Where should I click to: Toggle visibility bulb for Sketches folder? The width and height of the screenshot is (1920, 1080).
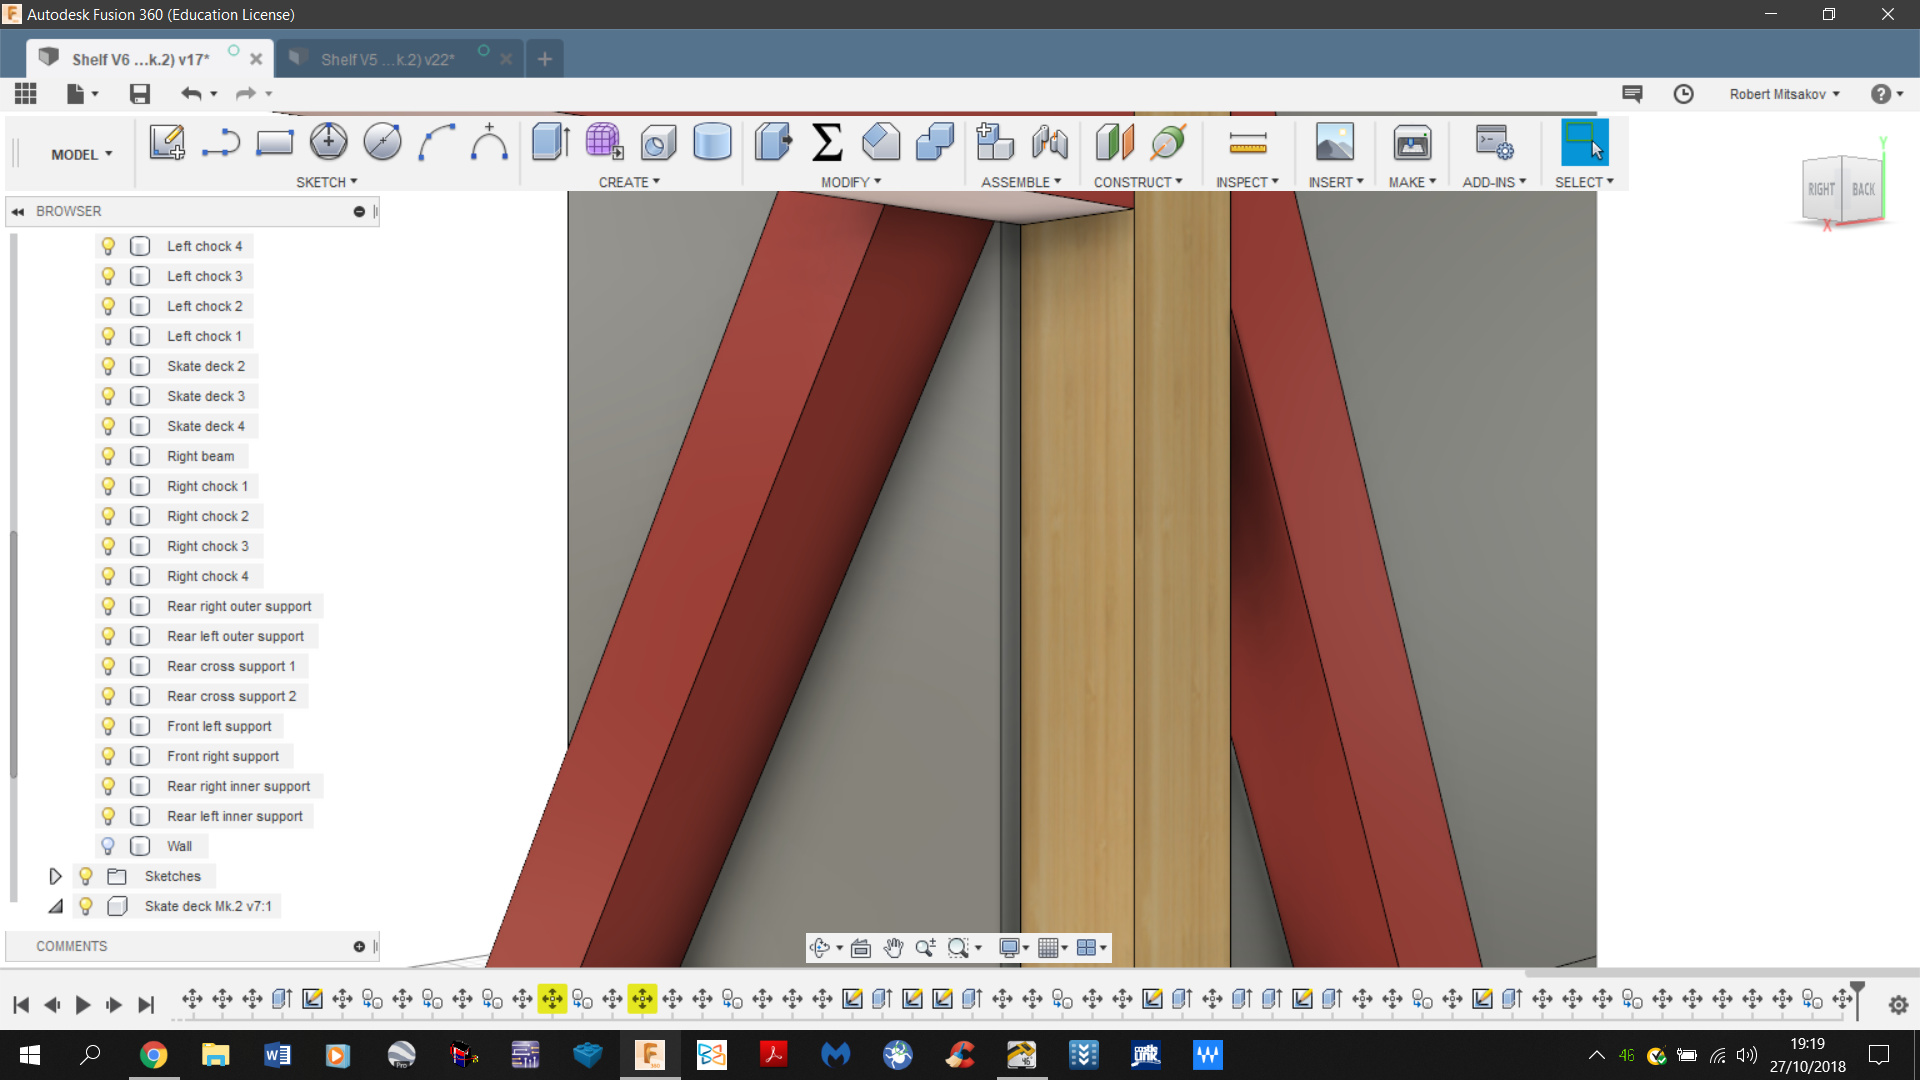coord(86,876)
